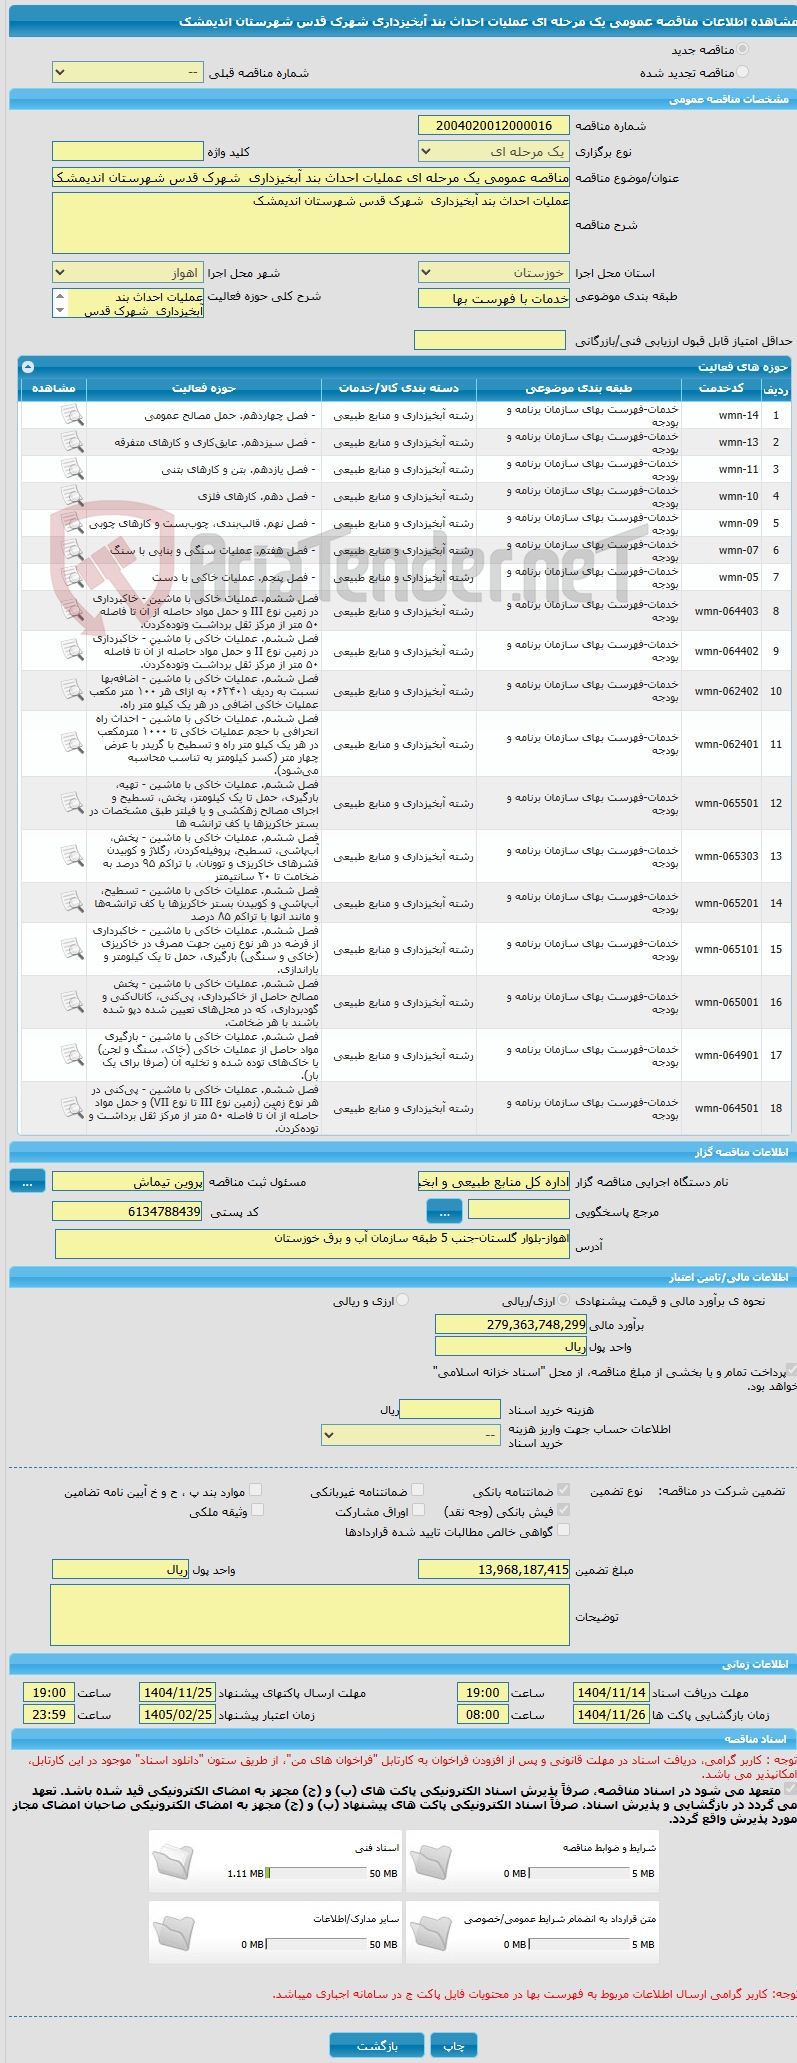The width and height of the screenshot is (797, 2063).
Task: Open view icon for row wmn-14
Action: coord(72,415)
